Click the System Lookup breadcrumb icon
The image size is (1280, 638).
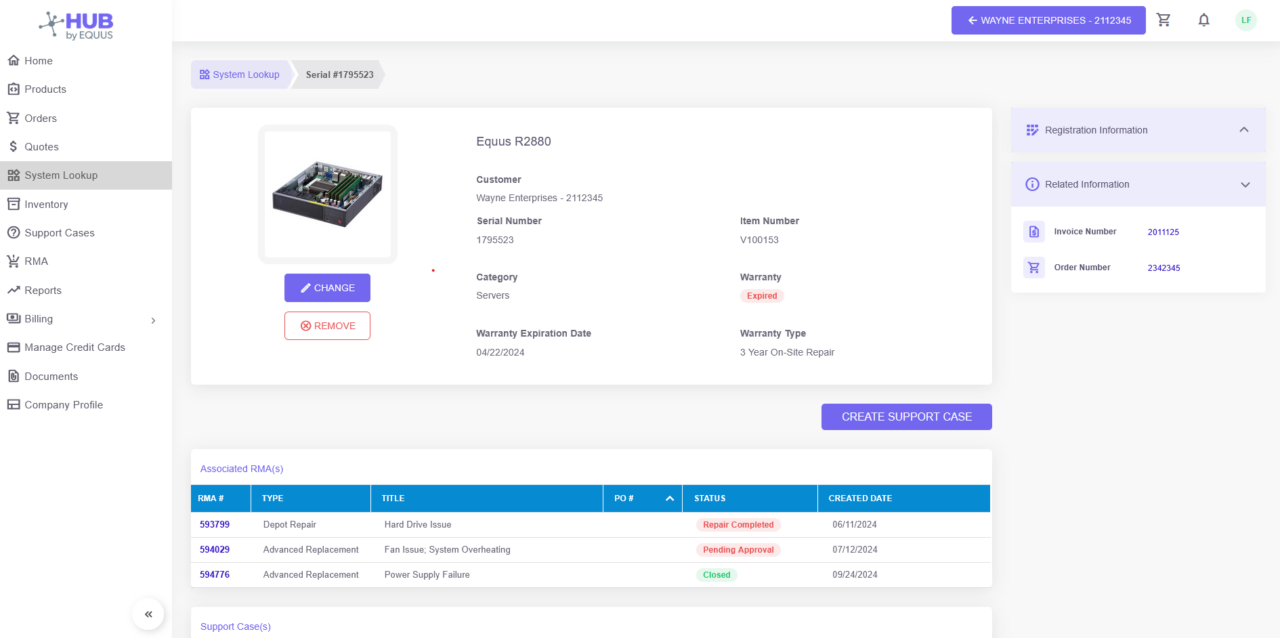click(204, 74)
